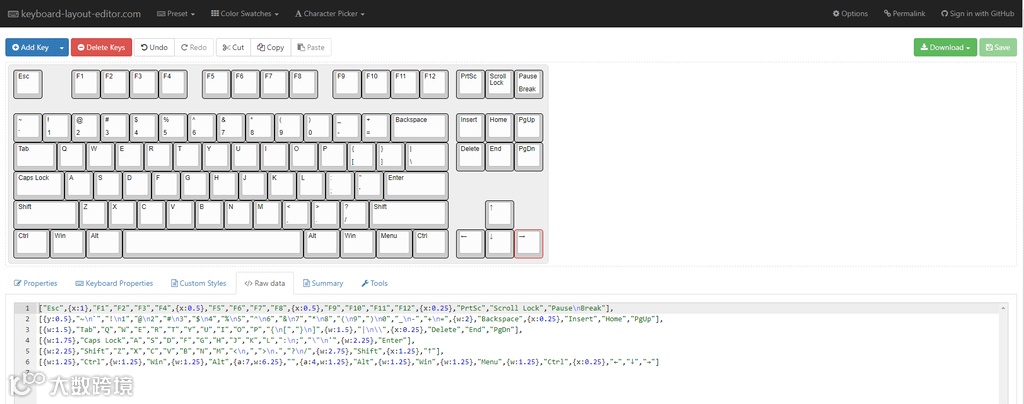Click raw data line 6 starting with Ctrl
Viewport: 1024px width, 404px height.
point(349,362)
